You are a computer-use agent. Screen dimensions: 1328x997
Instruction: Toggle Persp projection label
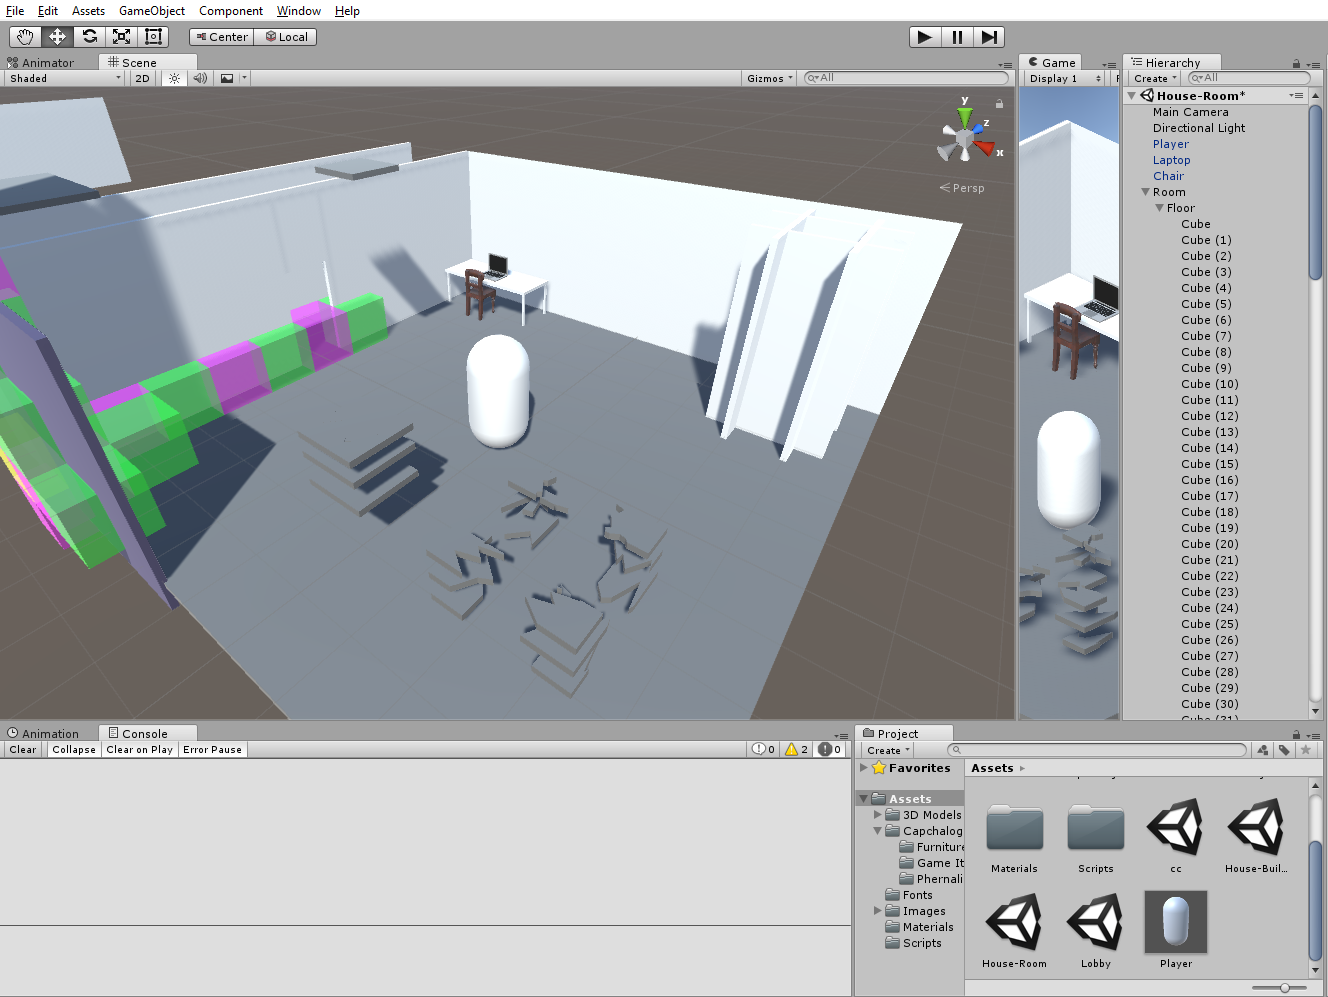963,188
